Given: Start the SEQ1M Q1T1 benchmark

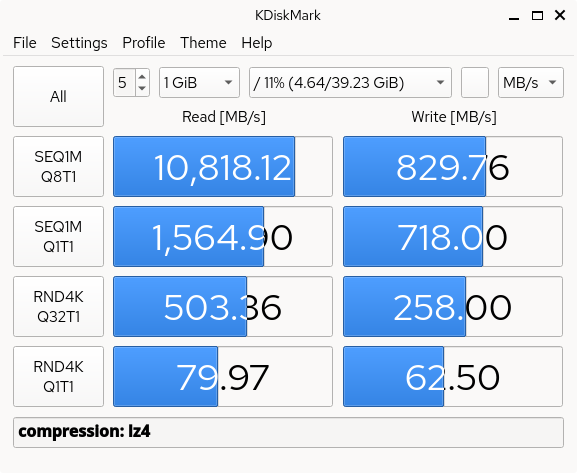Looking at the screenshot, I should click(58, 236).
